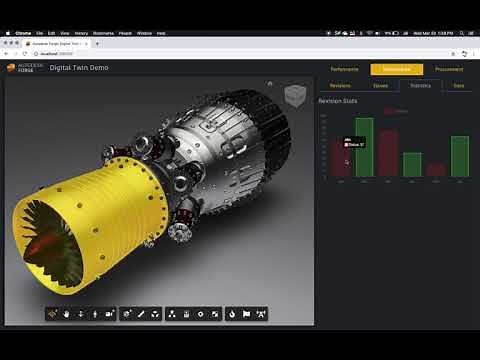Close the Digital Twin browser tab
This screenshot has width=480, height=360.
[x=86, y=44]
